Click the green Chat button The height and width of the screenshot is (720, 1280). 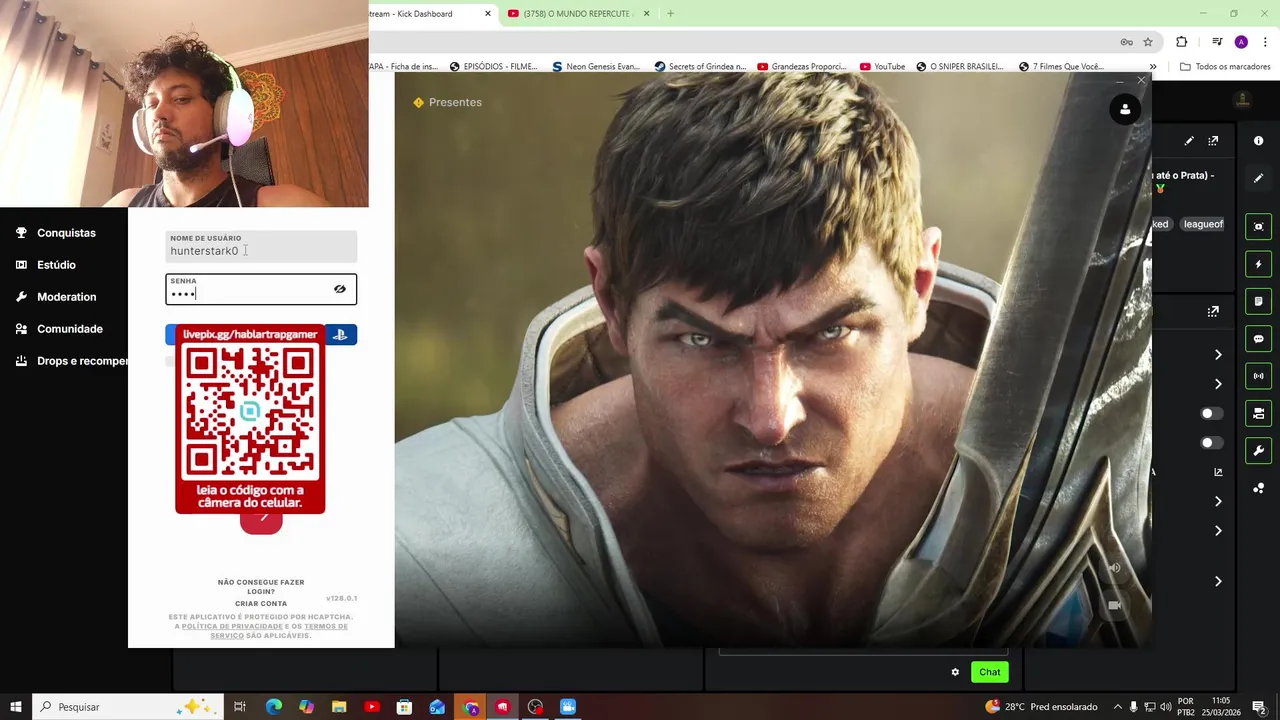pos(989,672)
